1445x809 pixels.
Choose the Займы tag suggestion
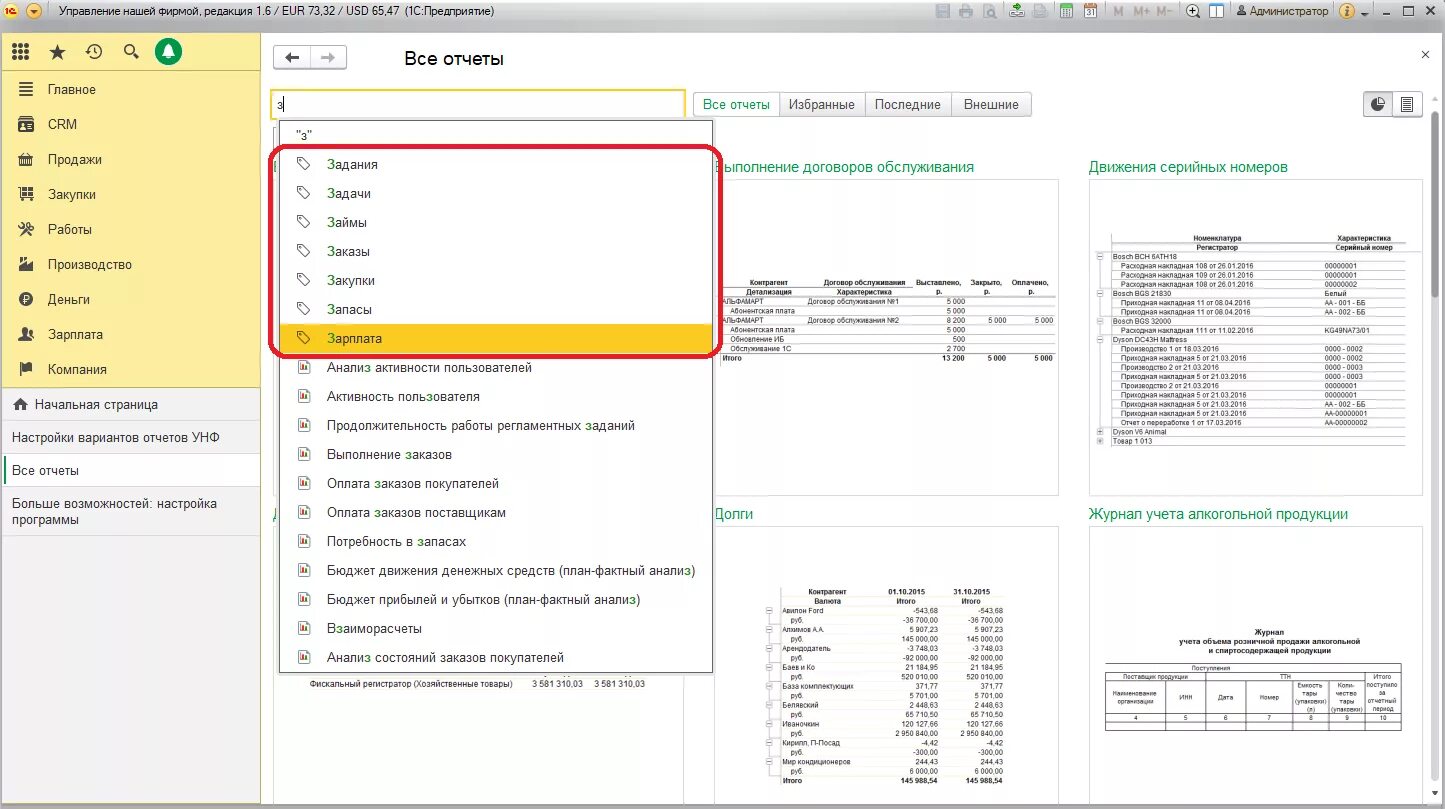(x=496, y=222)
